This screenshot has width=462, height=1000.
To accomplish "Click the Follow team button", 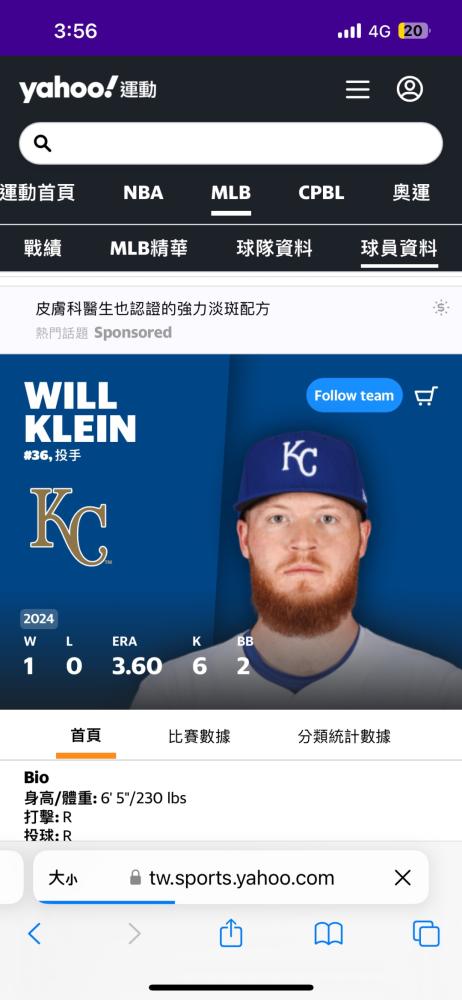I will (x=354, y=395).
